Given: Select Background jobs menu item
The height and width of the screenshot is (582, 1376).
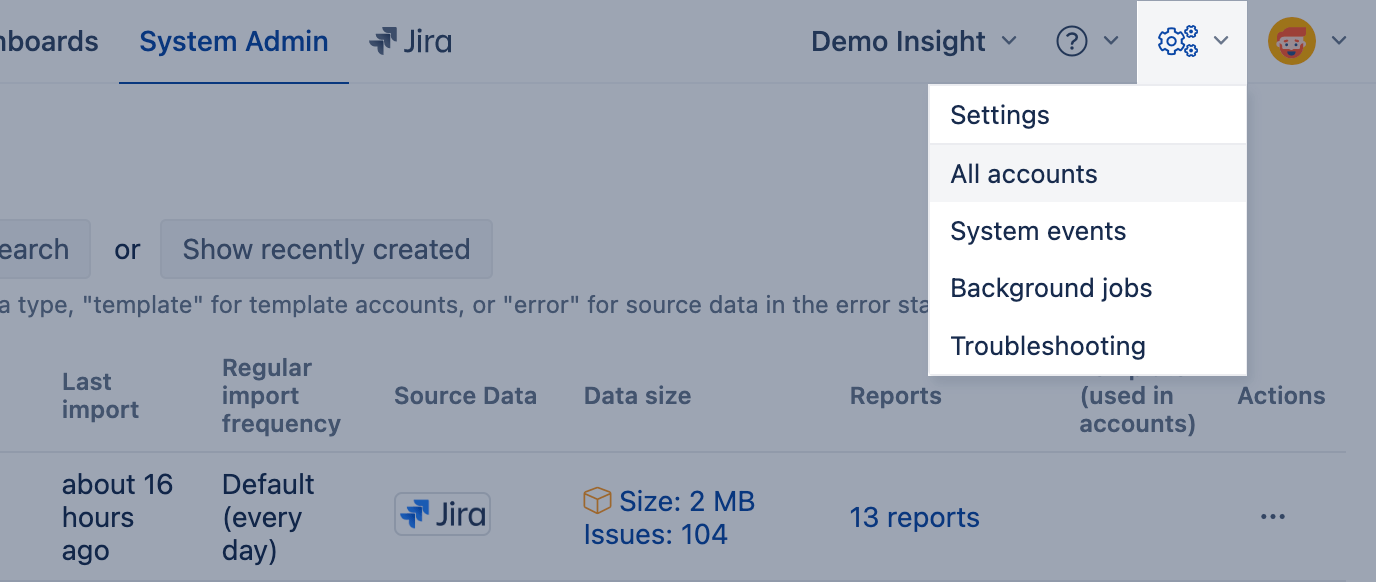Looking at the screenshot, I should coord(1051,288).
